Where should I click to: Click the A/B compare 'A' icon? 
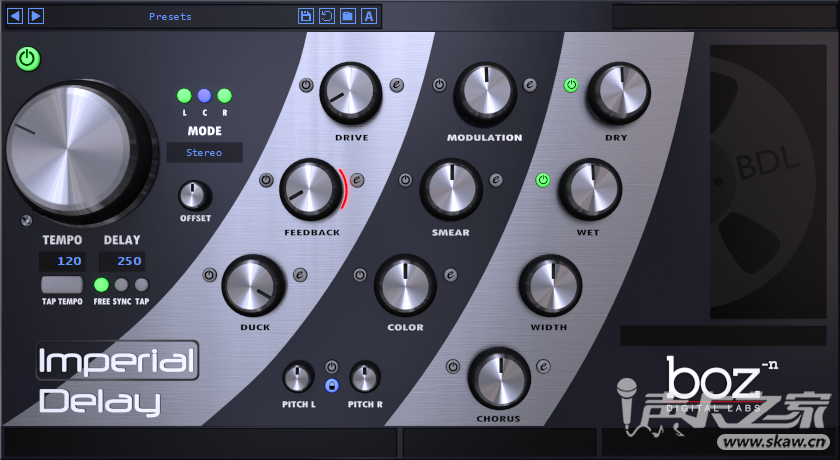pos(369,16)
